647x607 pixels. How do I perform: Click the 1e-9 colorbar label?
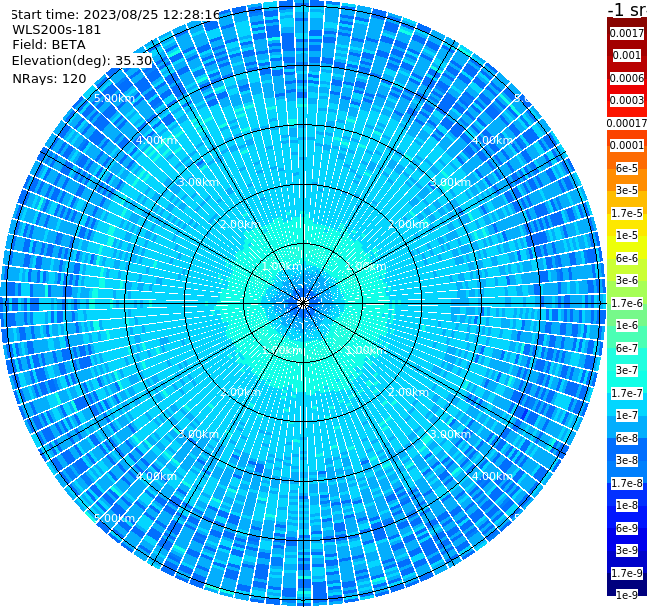[x=627, y=595]
